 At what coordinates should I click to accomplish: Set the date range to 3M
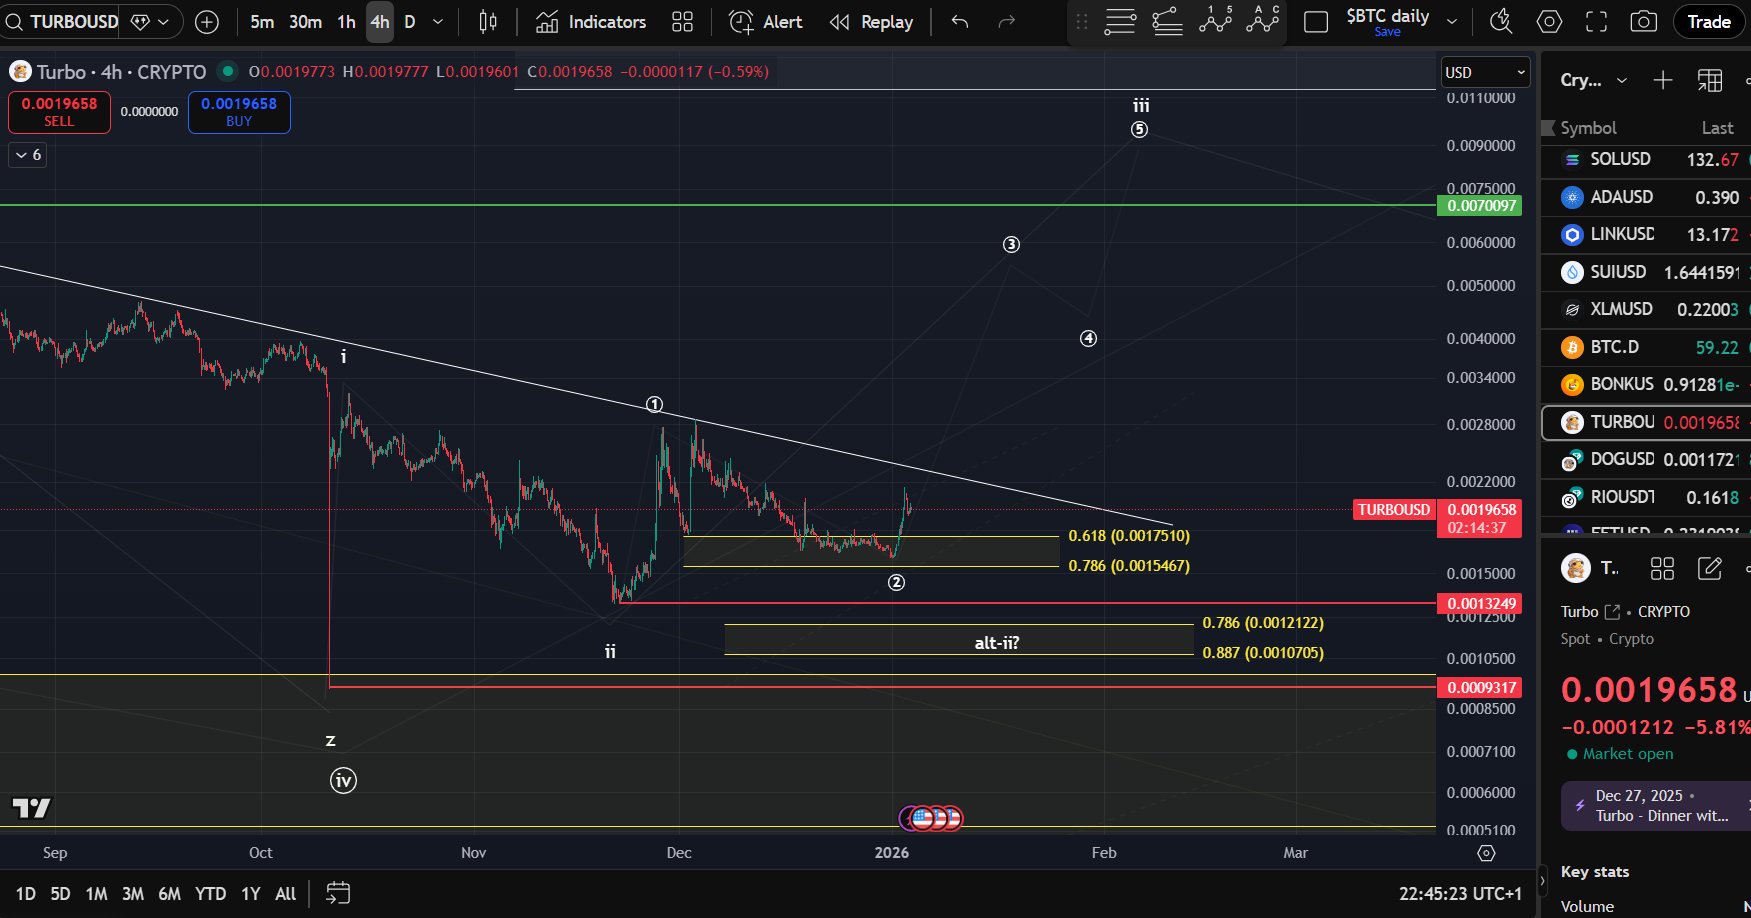tap(133, 894)
